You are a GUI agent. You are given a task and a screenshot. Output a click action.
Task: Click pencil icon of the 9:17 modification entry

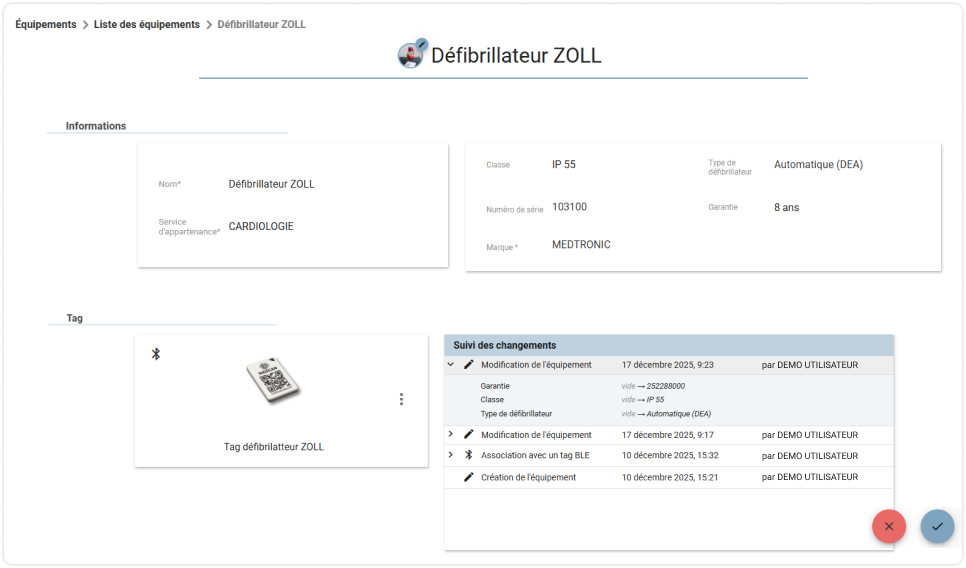pos(469,434)
